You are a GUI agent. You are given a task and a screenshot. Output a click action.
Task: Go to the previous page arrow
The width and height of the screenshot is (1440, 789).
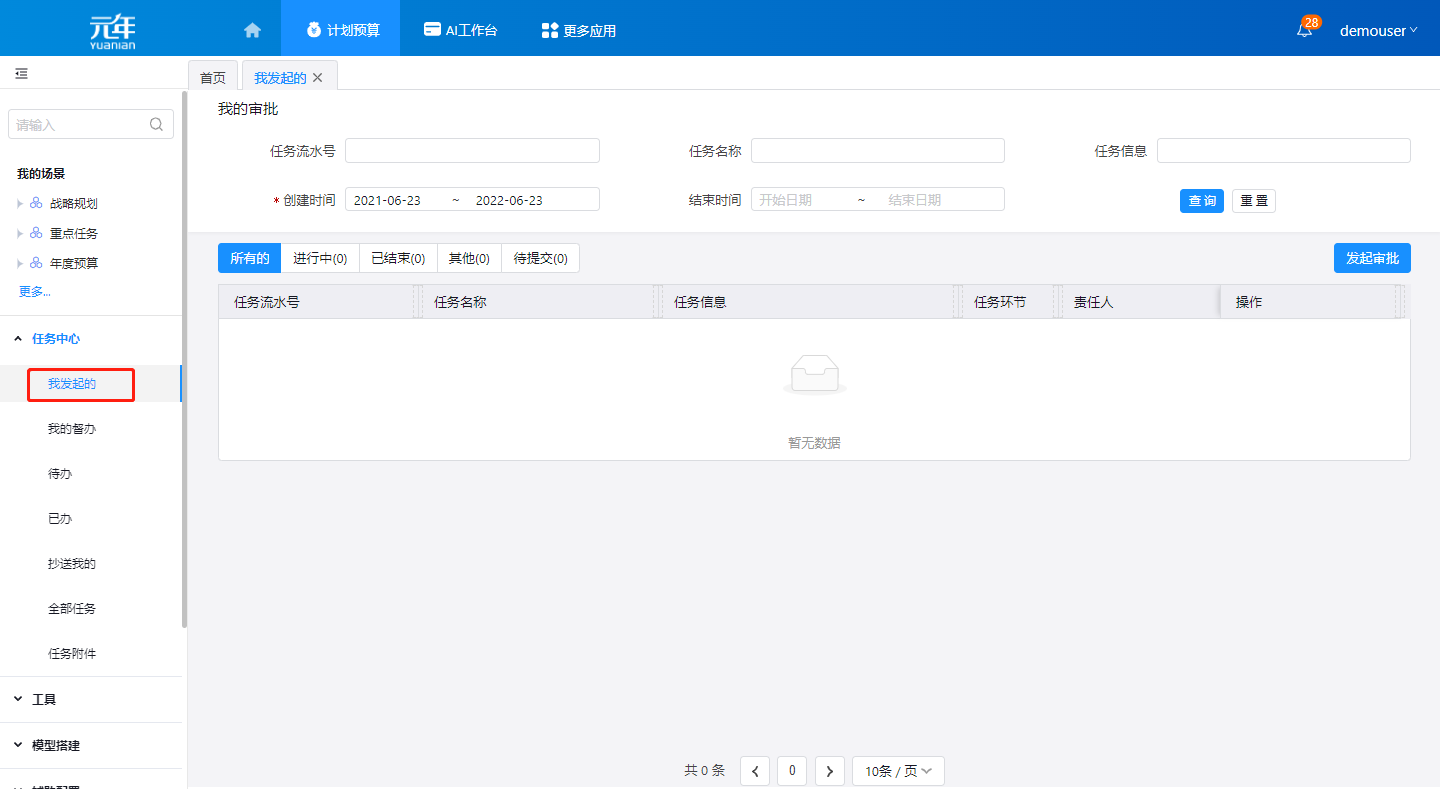(754, 771)
